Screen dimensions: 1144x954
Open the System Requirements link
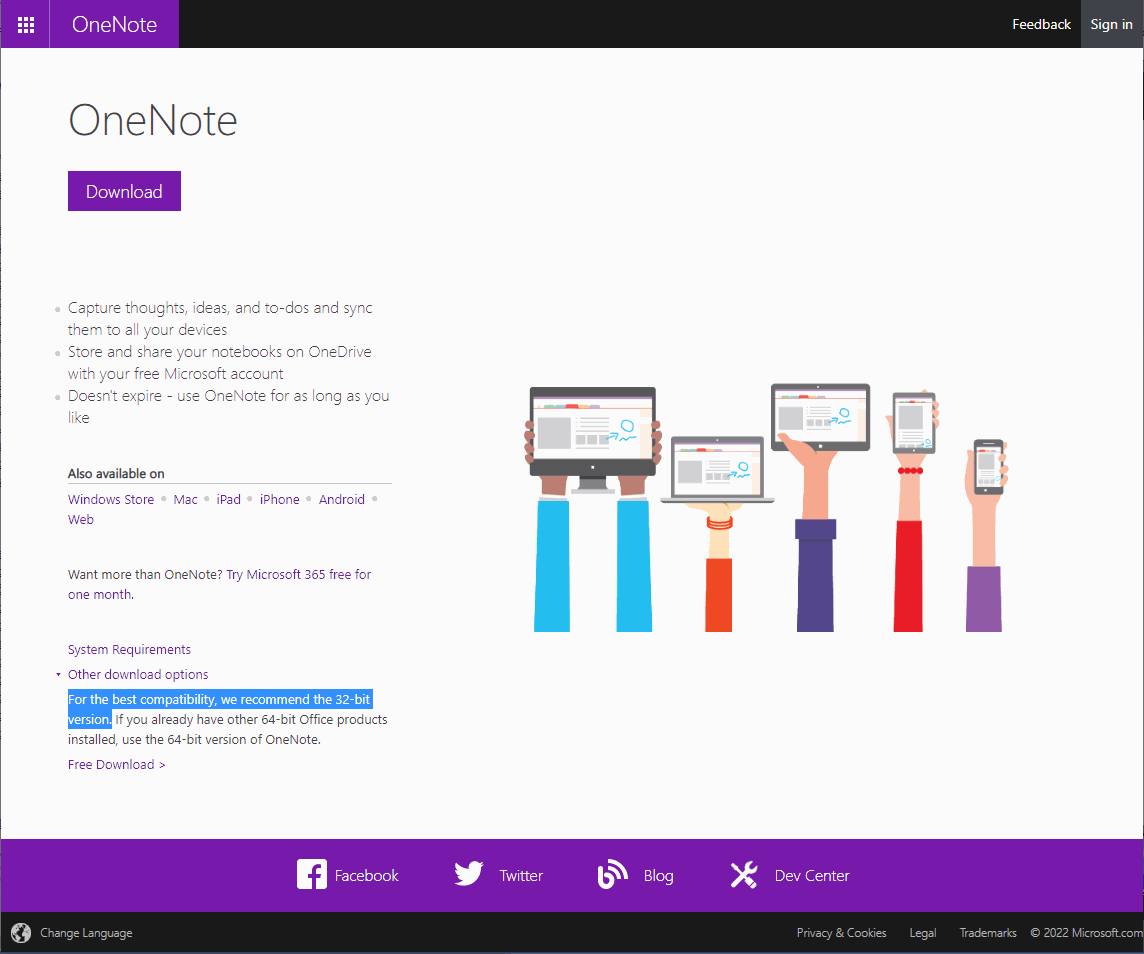pyautogui.click(x=129, y=650)
